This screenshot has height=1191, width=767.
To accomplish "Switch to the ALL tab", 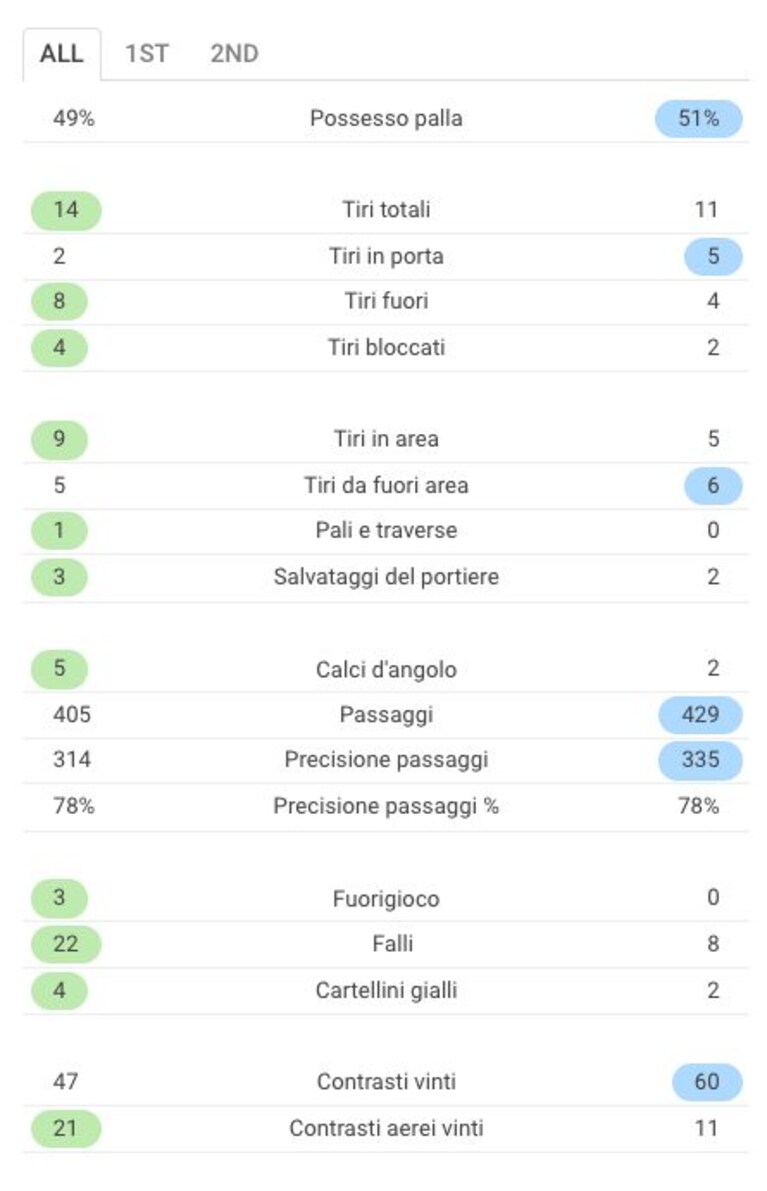I will click(62, 54).
